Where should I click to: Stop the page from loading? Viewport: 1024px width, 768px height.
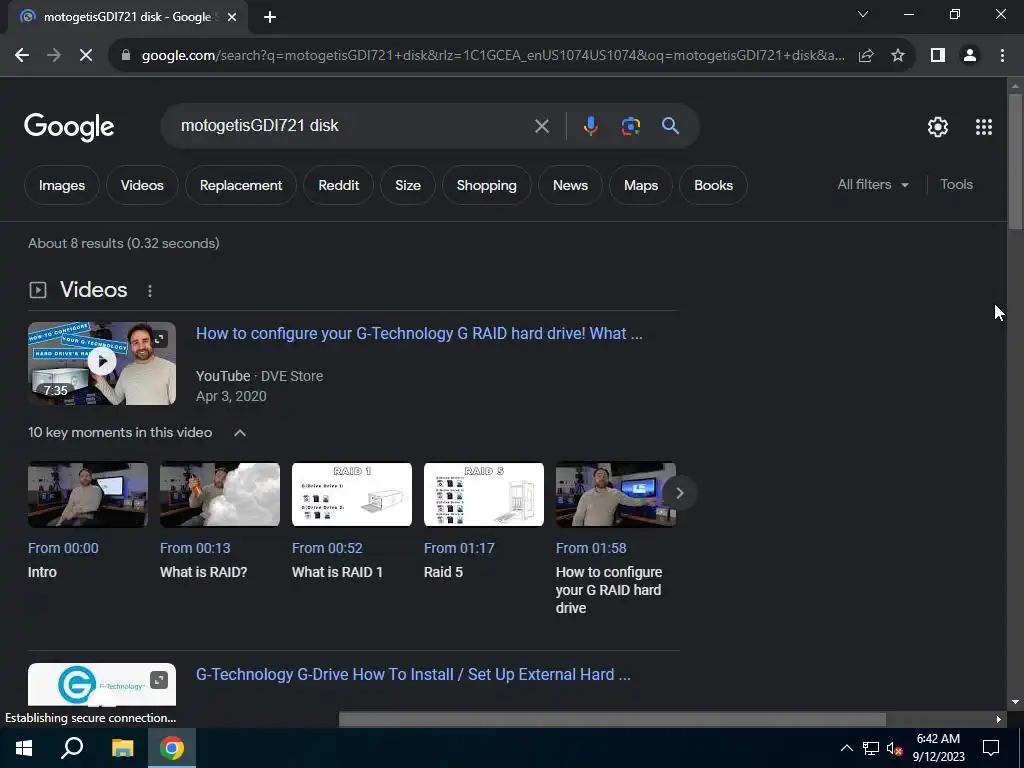click(x=86, y=56)
